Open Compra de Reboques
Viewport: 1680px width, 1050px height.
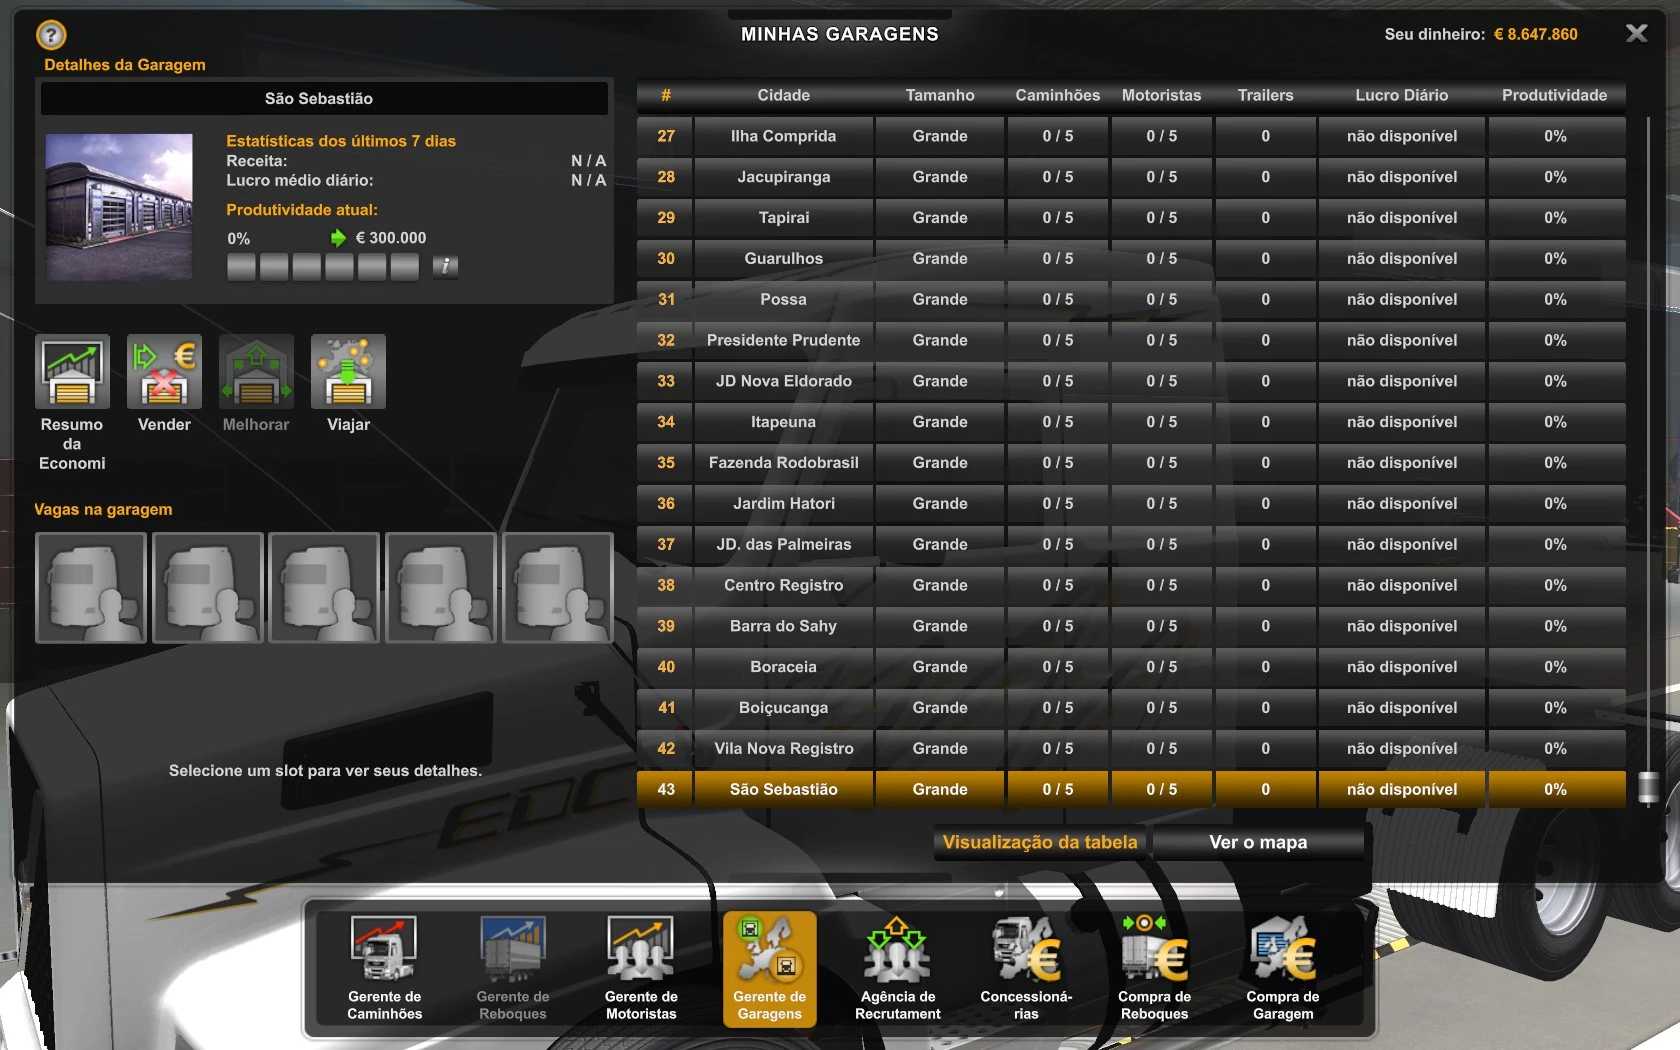(1154, 967)
